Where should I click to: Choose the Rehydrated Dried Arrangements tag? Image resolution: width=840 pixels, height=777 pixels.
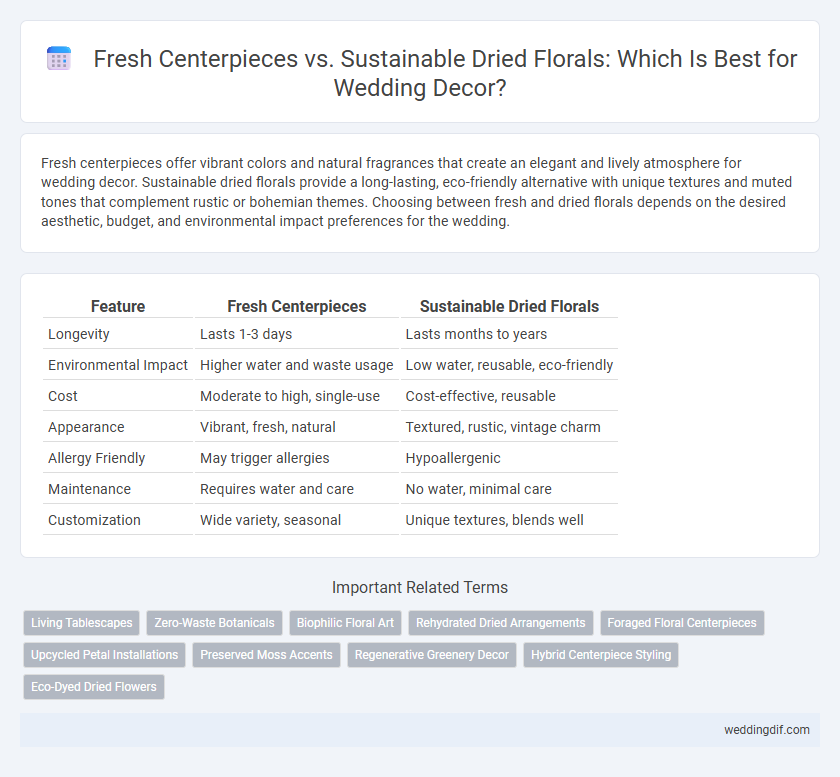[500, 623]
